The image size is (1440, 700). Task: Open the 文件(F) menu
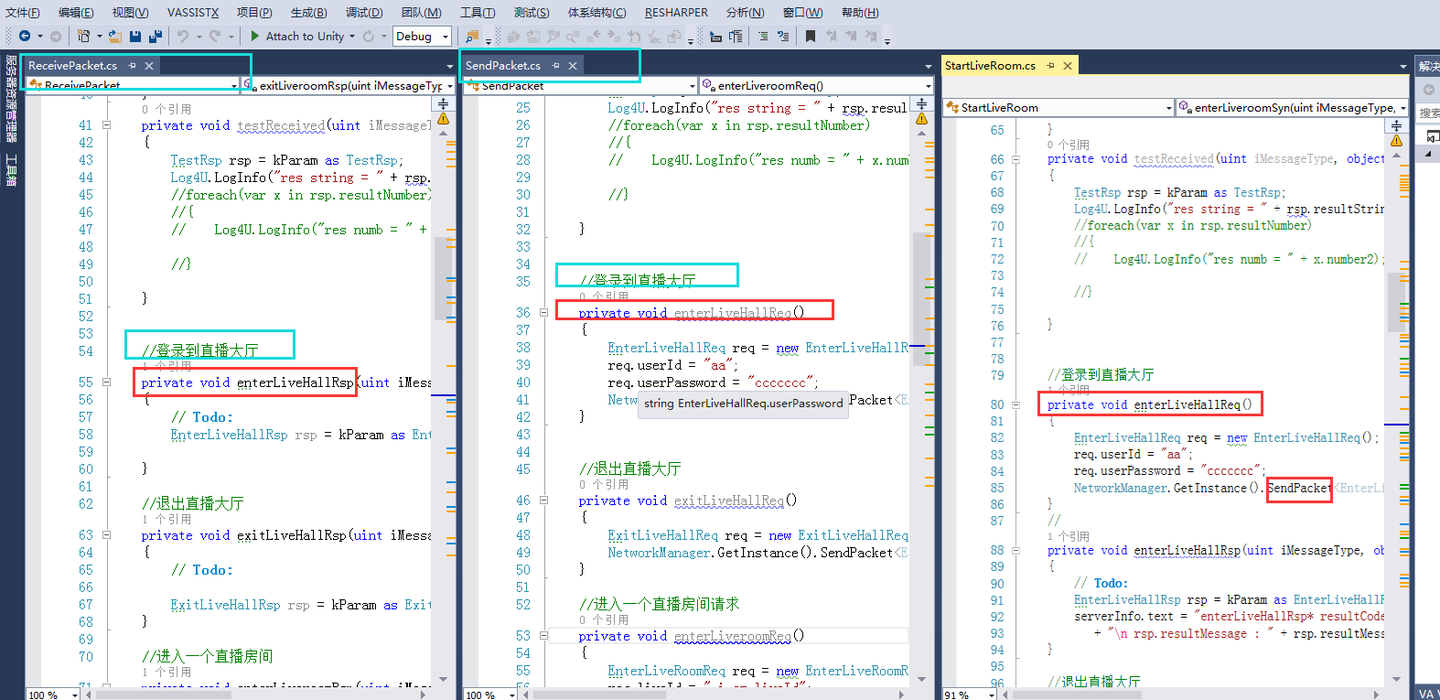point(22,12)
